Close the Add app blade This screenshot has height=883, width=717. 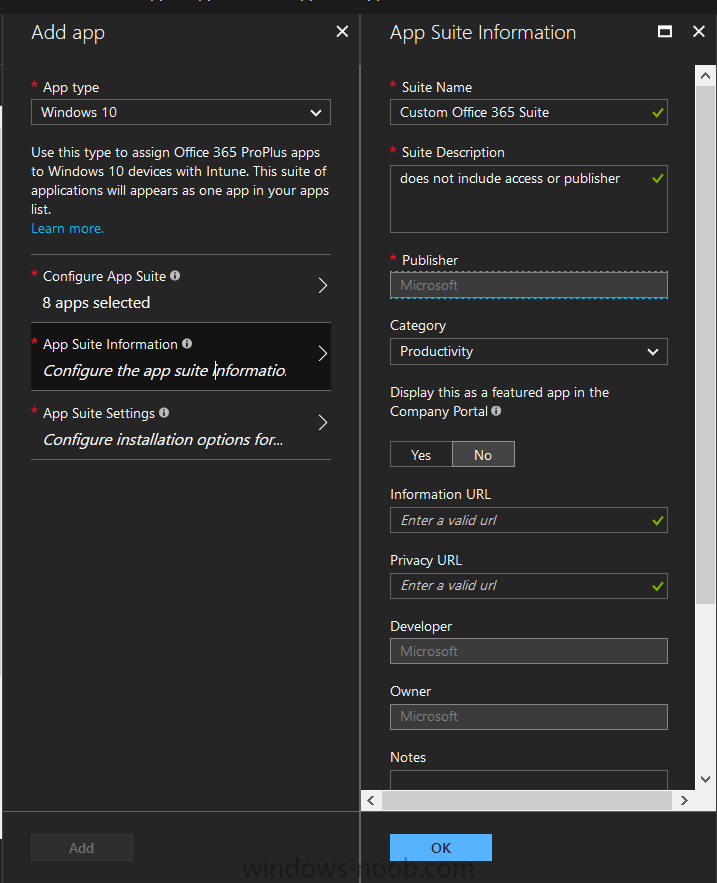[342, 32]
